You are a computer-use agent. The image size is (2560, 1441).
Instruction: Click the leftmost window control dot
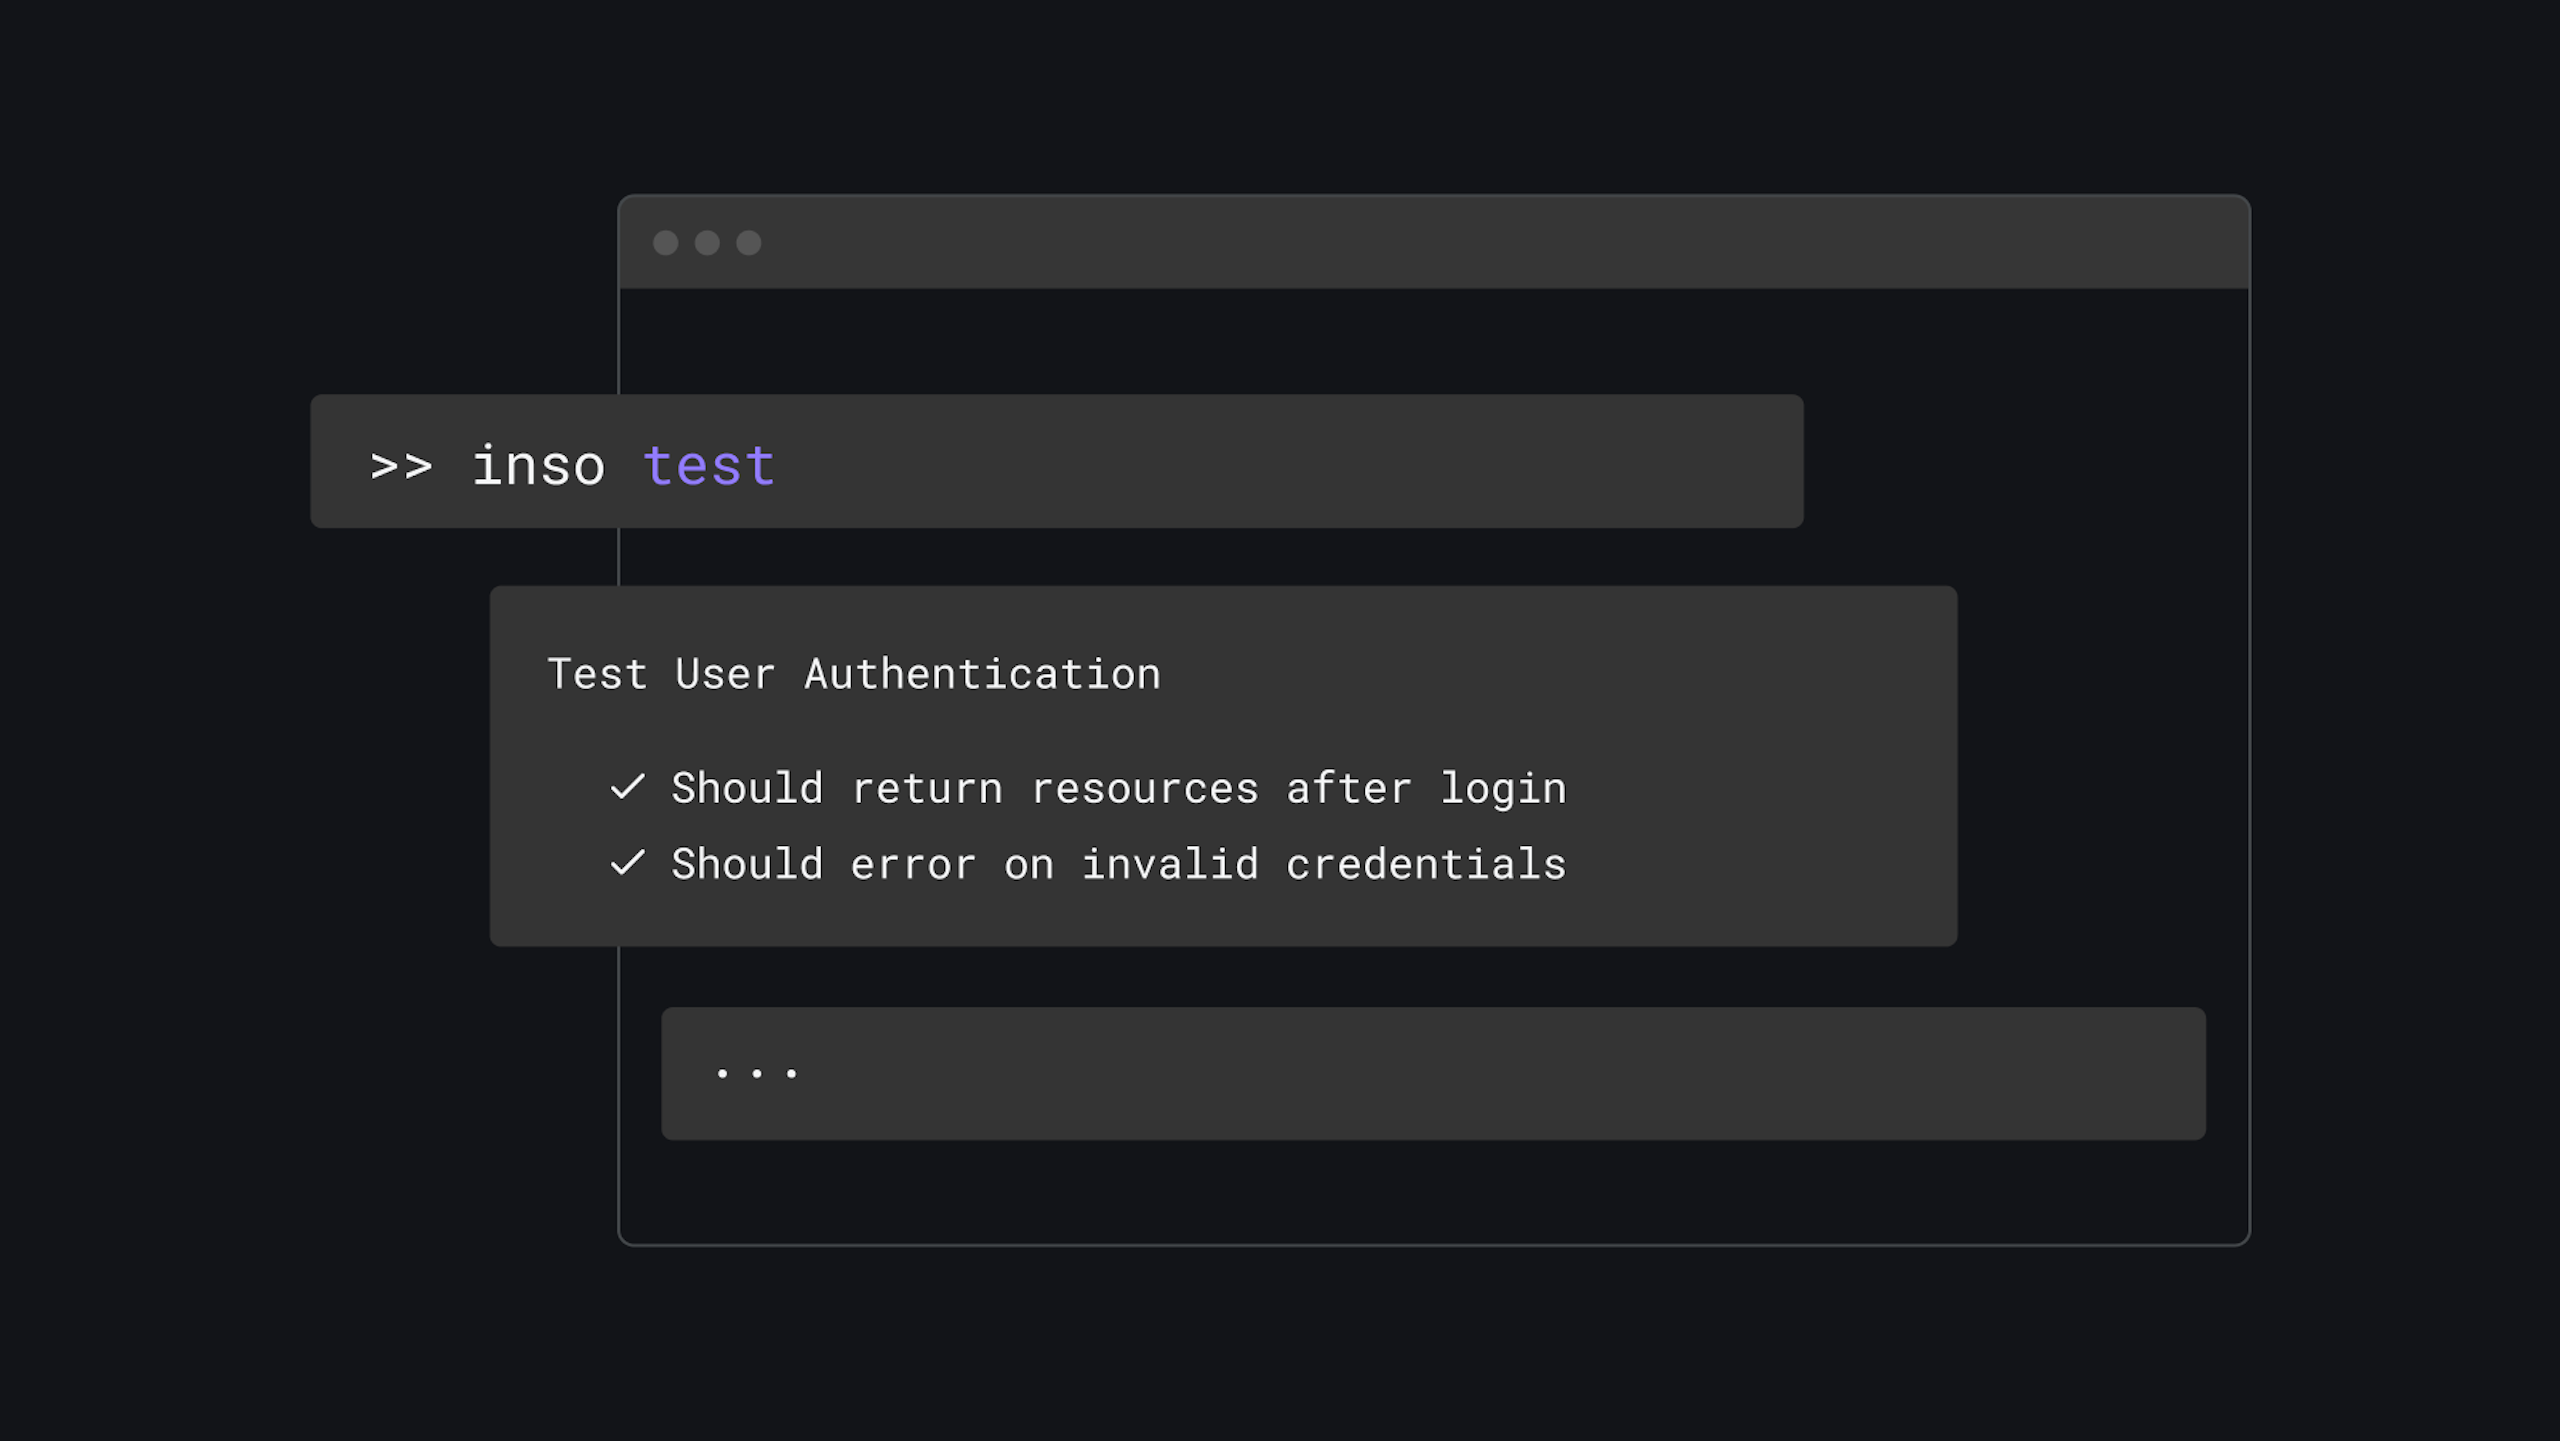[665, 243]
